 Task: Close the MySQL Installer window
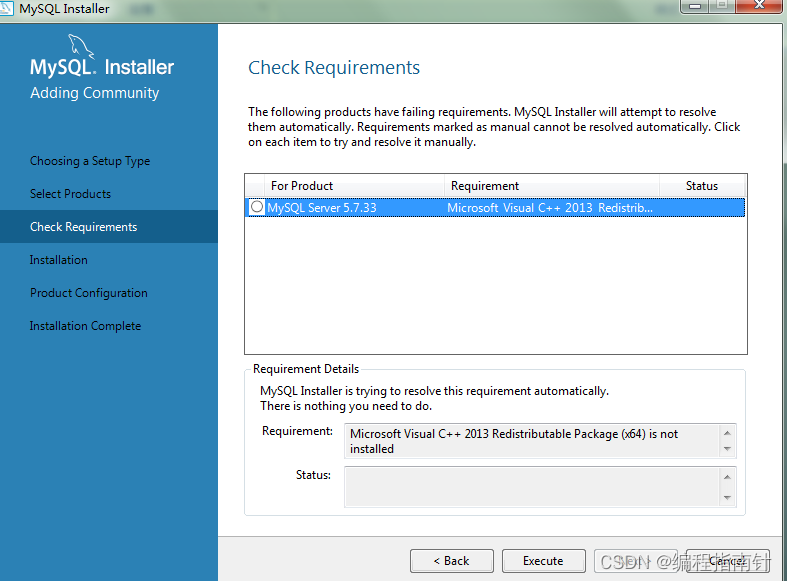[x=759, y=6]
